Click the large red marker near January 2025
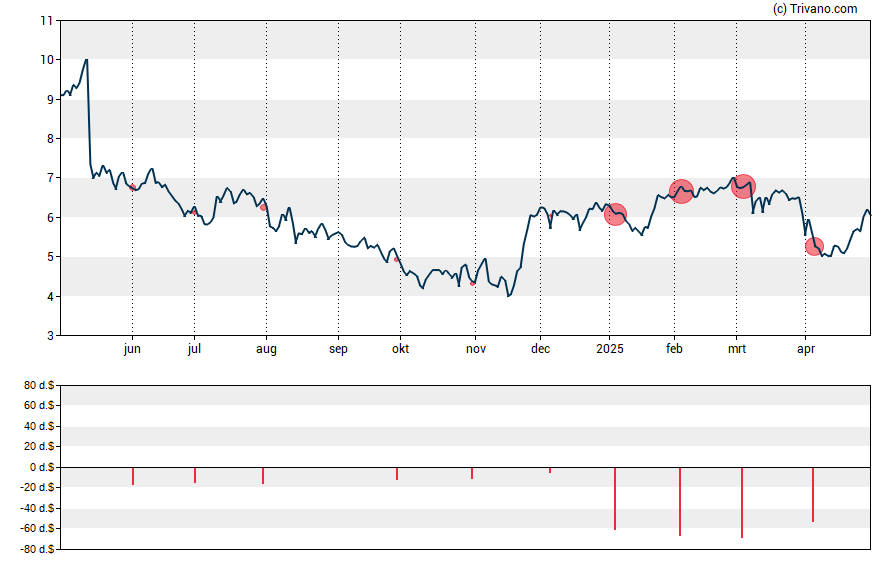Screen dimensions: 888x565 pyautogui.click(x=615, y=215)
